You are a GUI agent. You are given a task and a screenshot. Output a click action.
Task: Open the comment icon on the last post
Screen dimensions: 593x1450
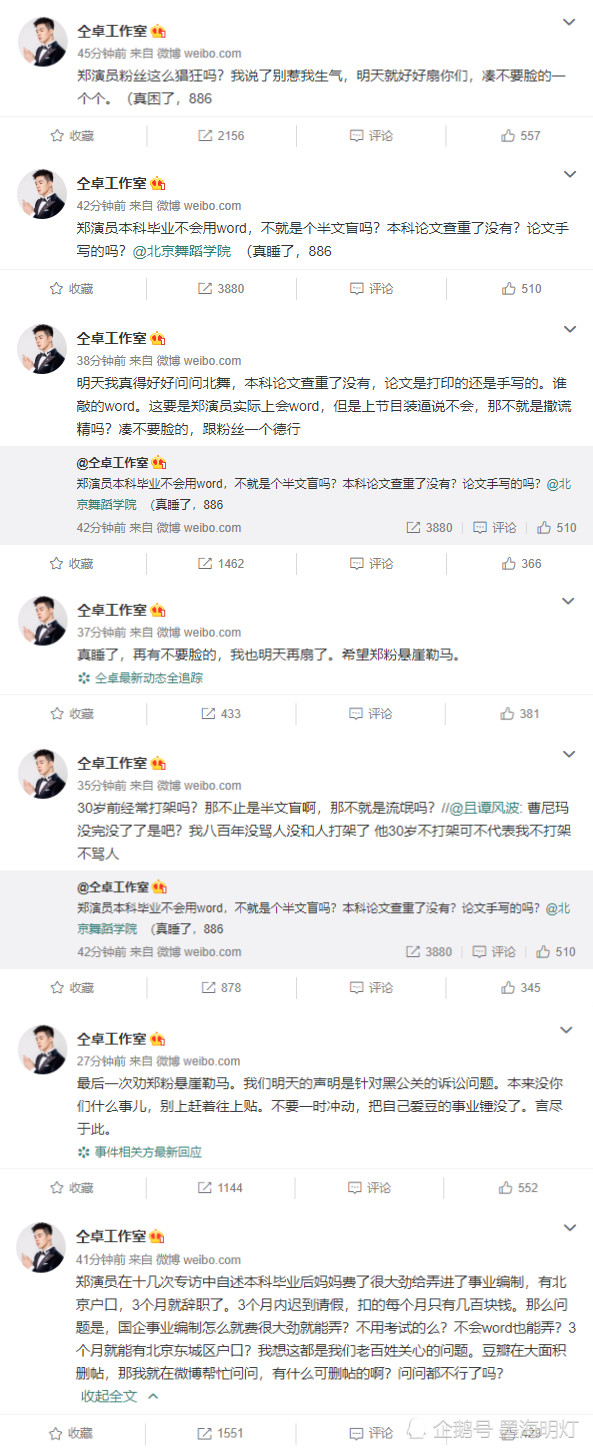[372, 1434]
